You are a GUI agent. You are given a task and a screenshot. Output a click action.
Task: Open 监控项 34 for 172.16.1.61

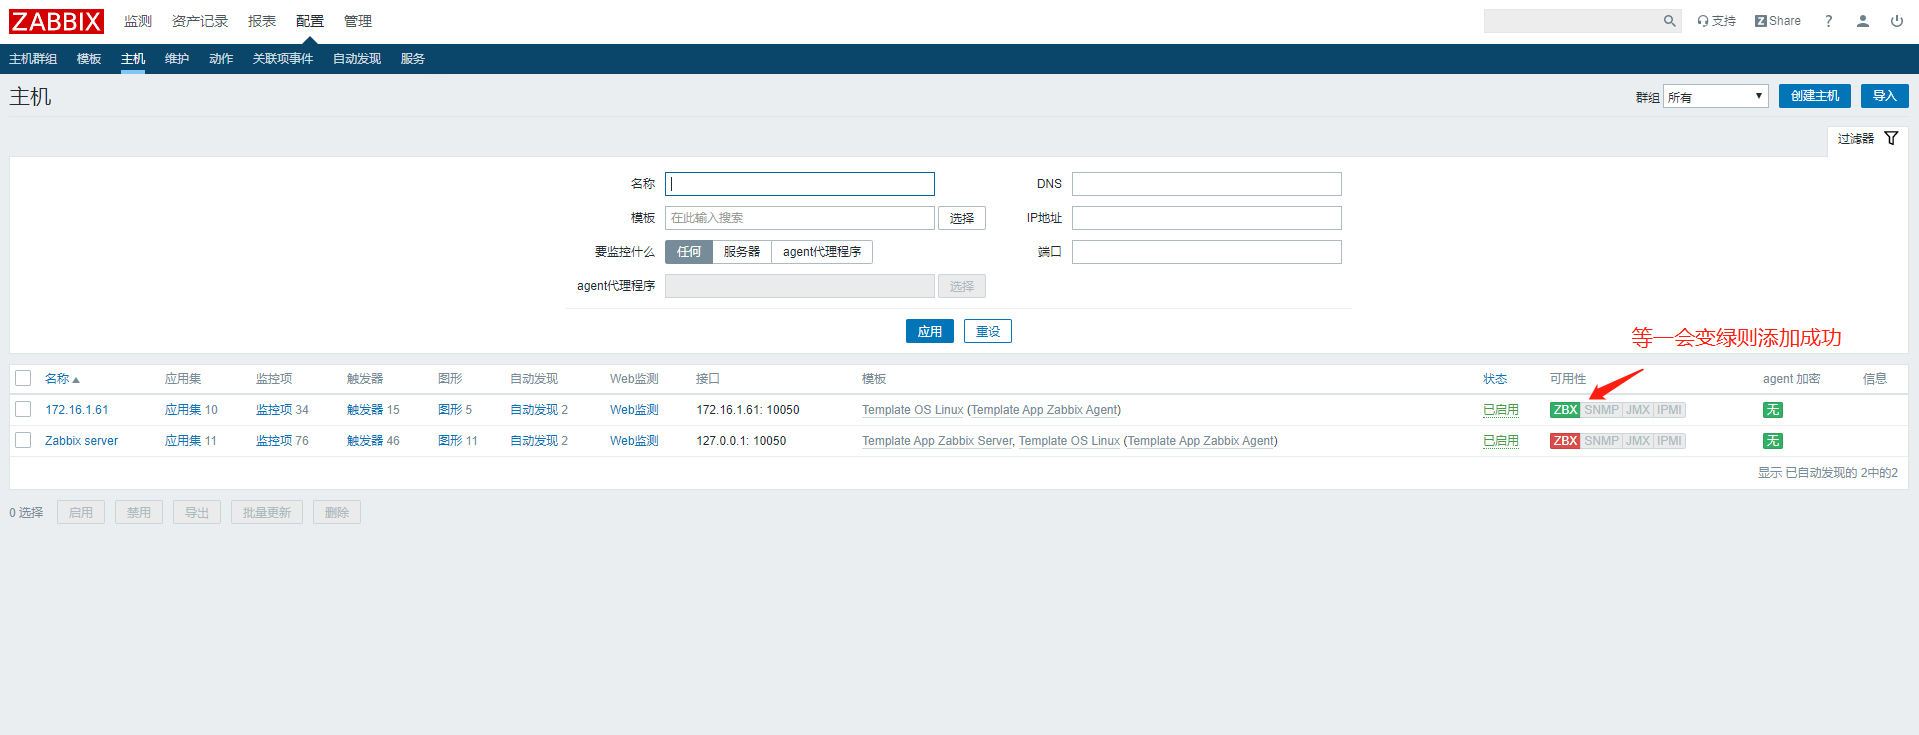pyautogui.click(x=274, y=410)
